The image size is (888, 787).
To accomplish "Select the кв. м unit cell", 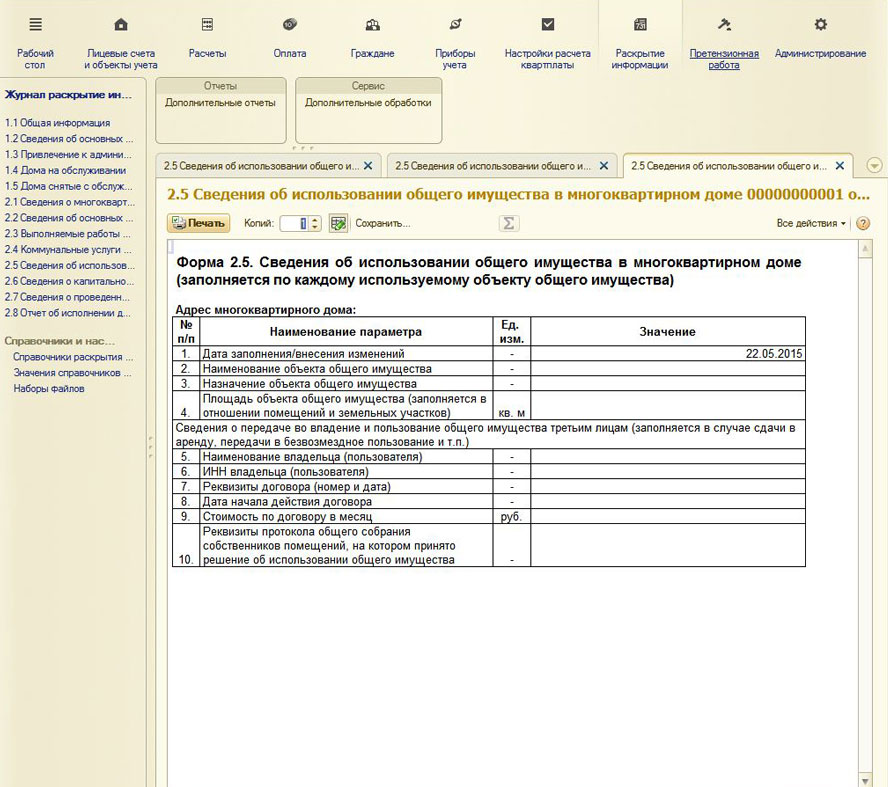I will [511, 405].
